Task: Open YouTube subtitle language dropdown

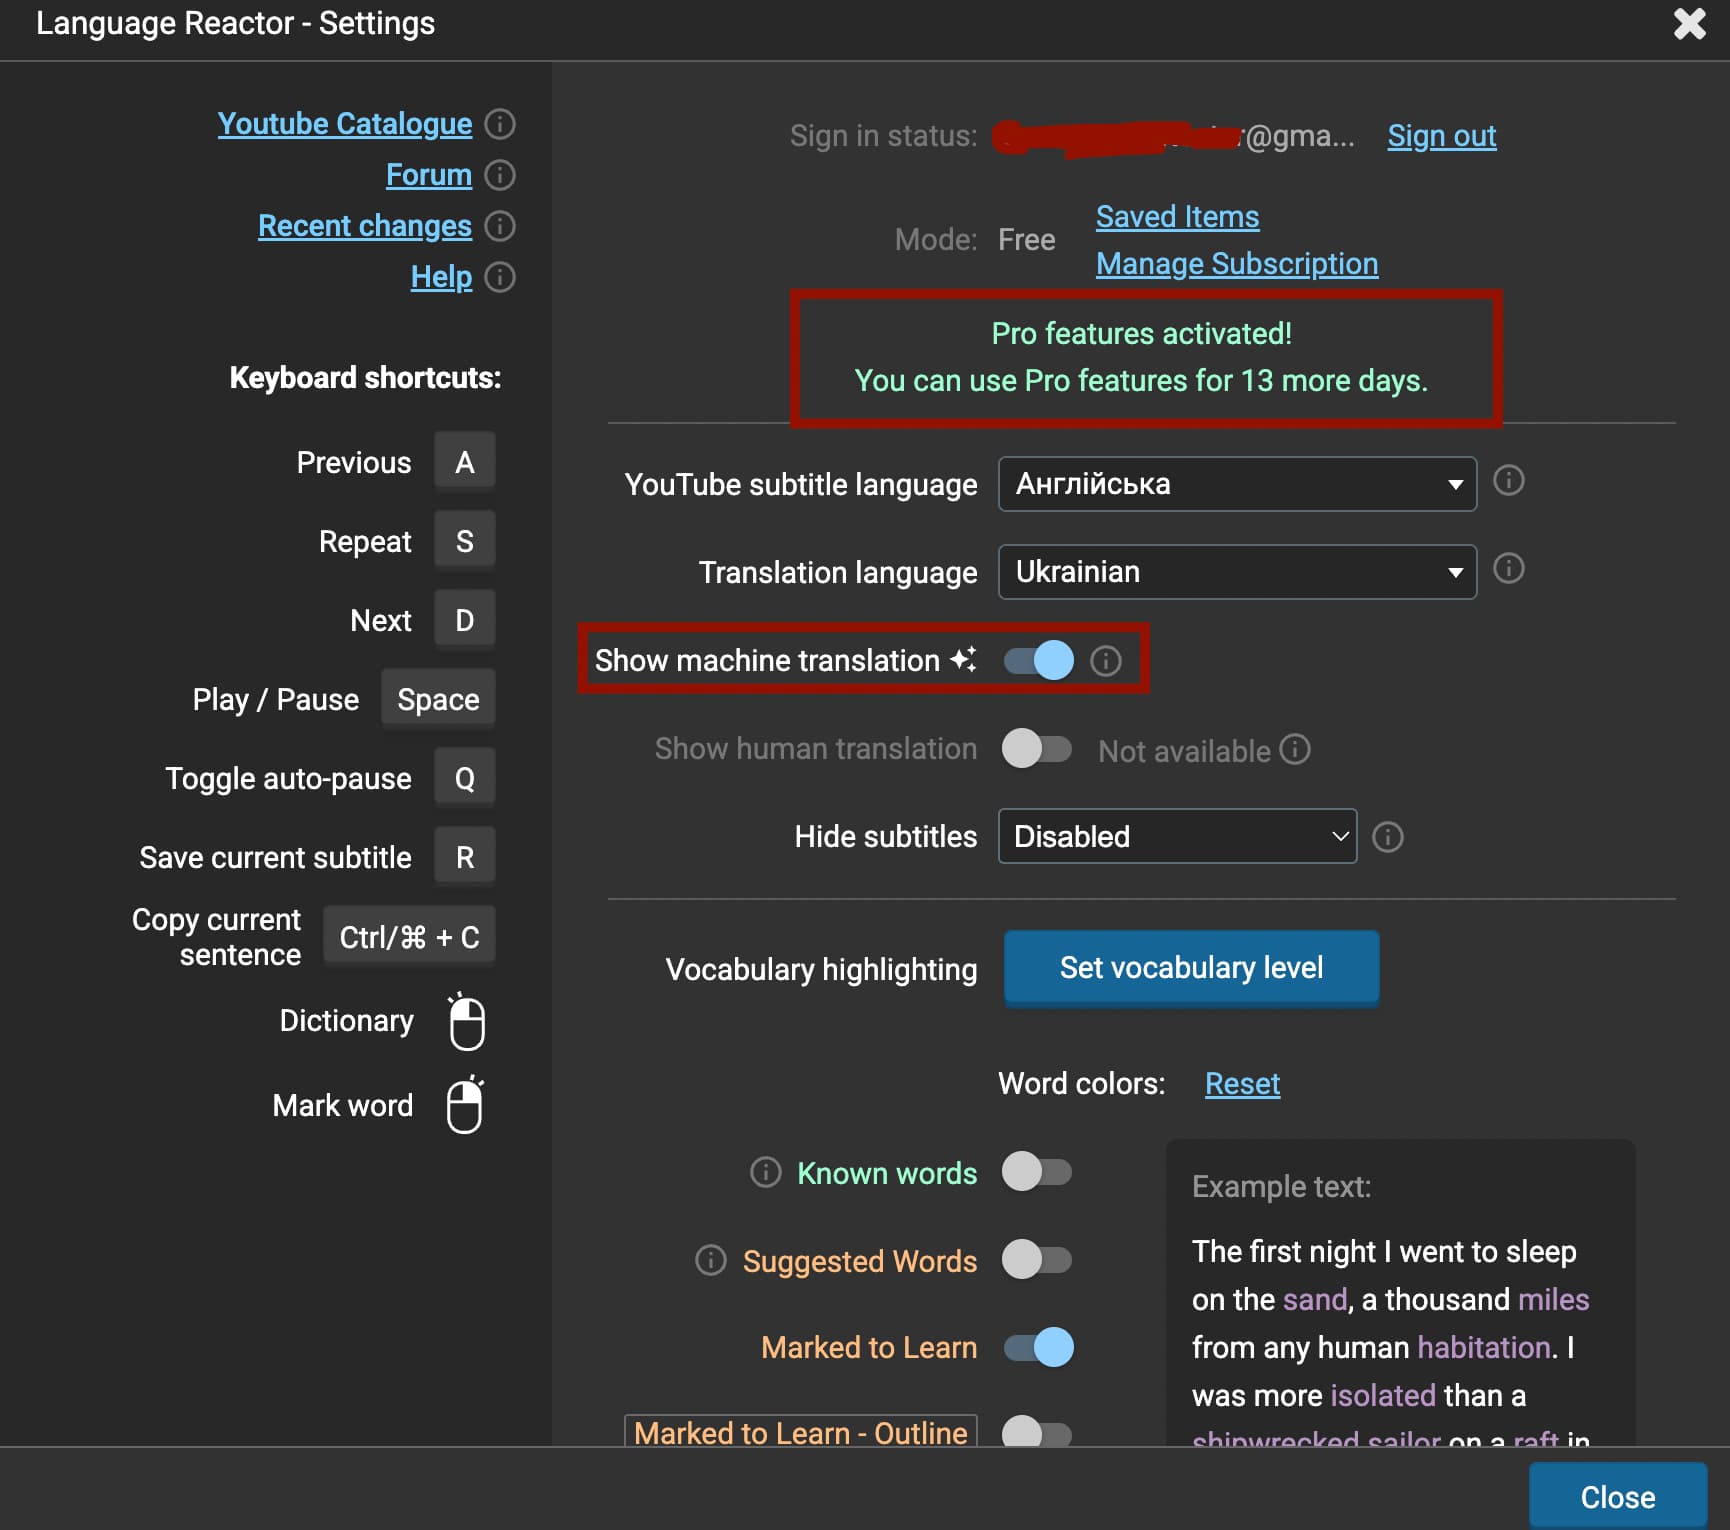Action: 1236,484
